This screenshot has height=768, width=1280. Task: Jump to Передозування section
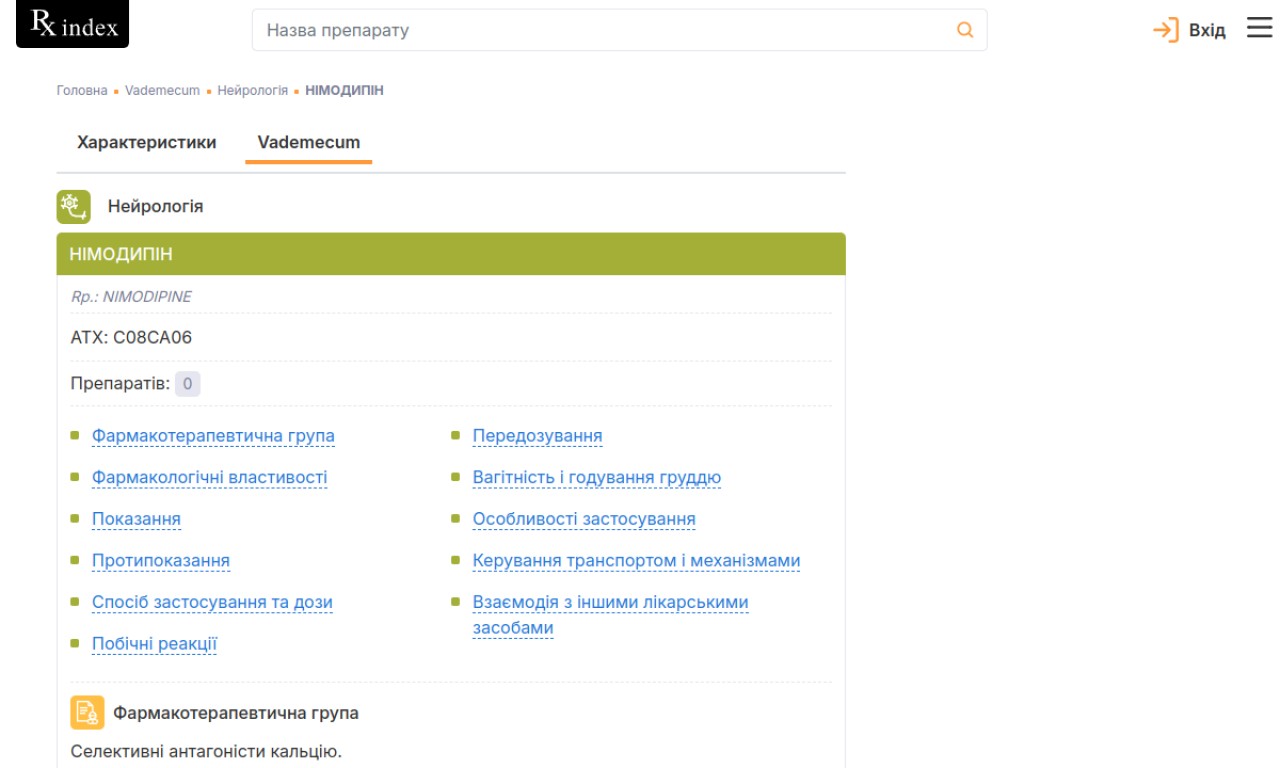point(537,436)
